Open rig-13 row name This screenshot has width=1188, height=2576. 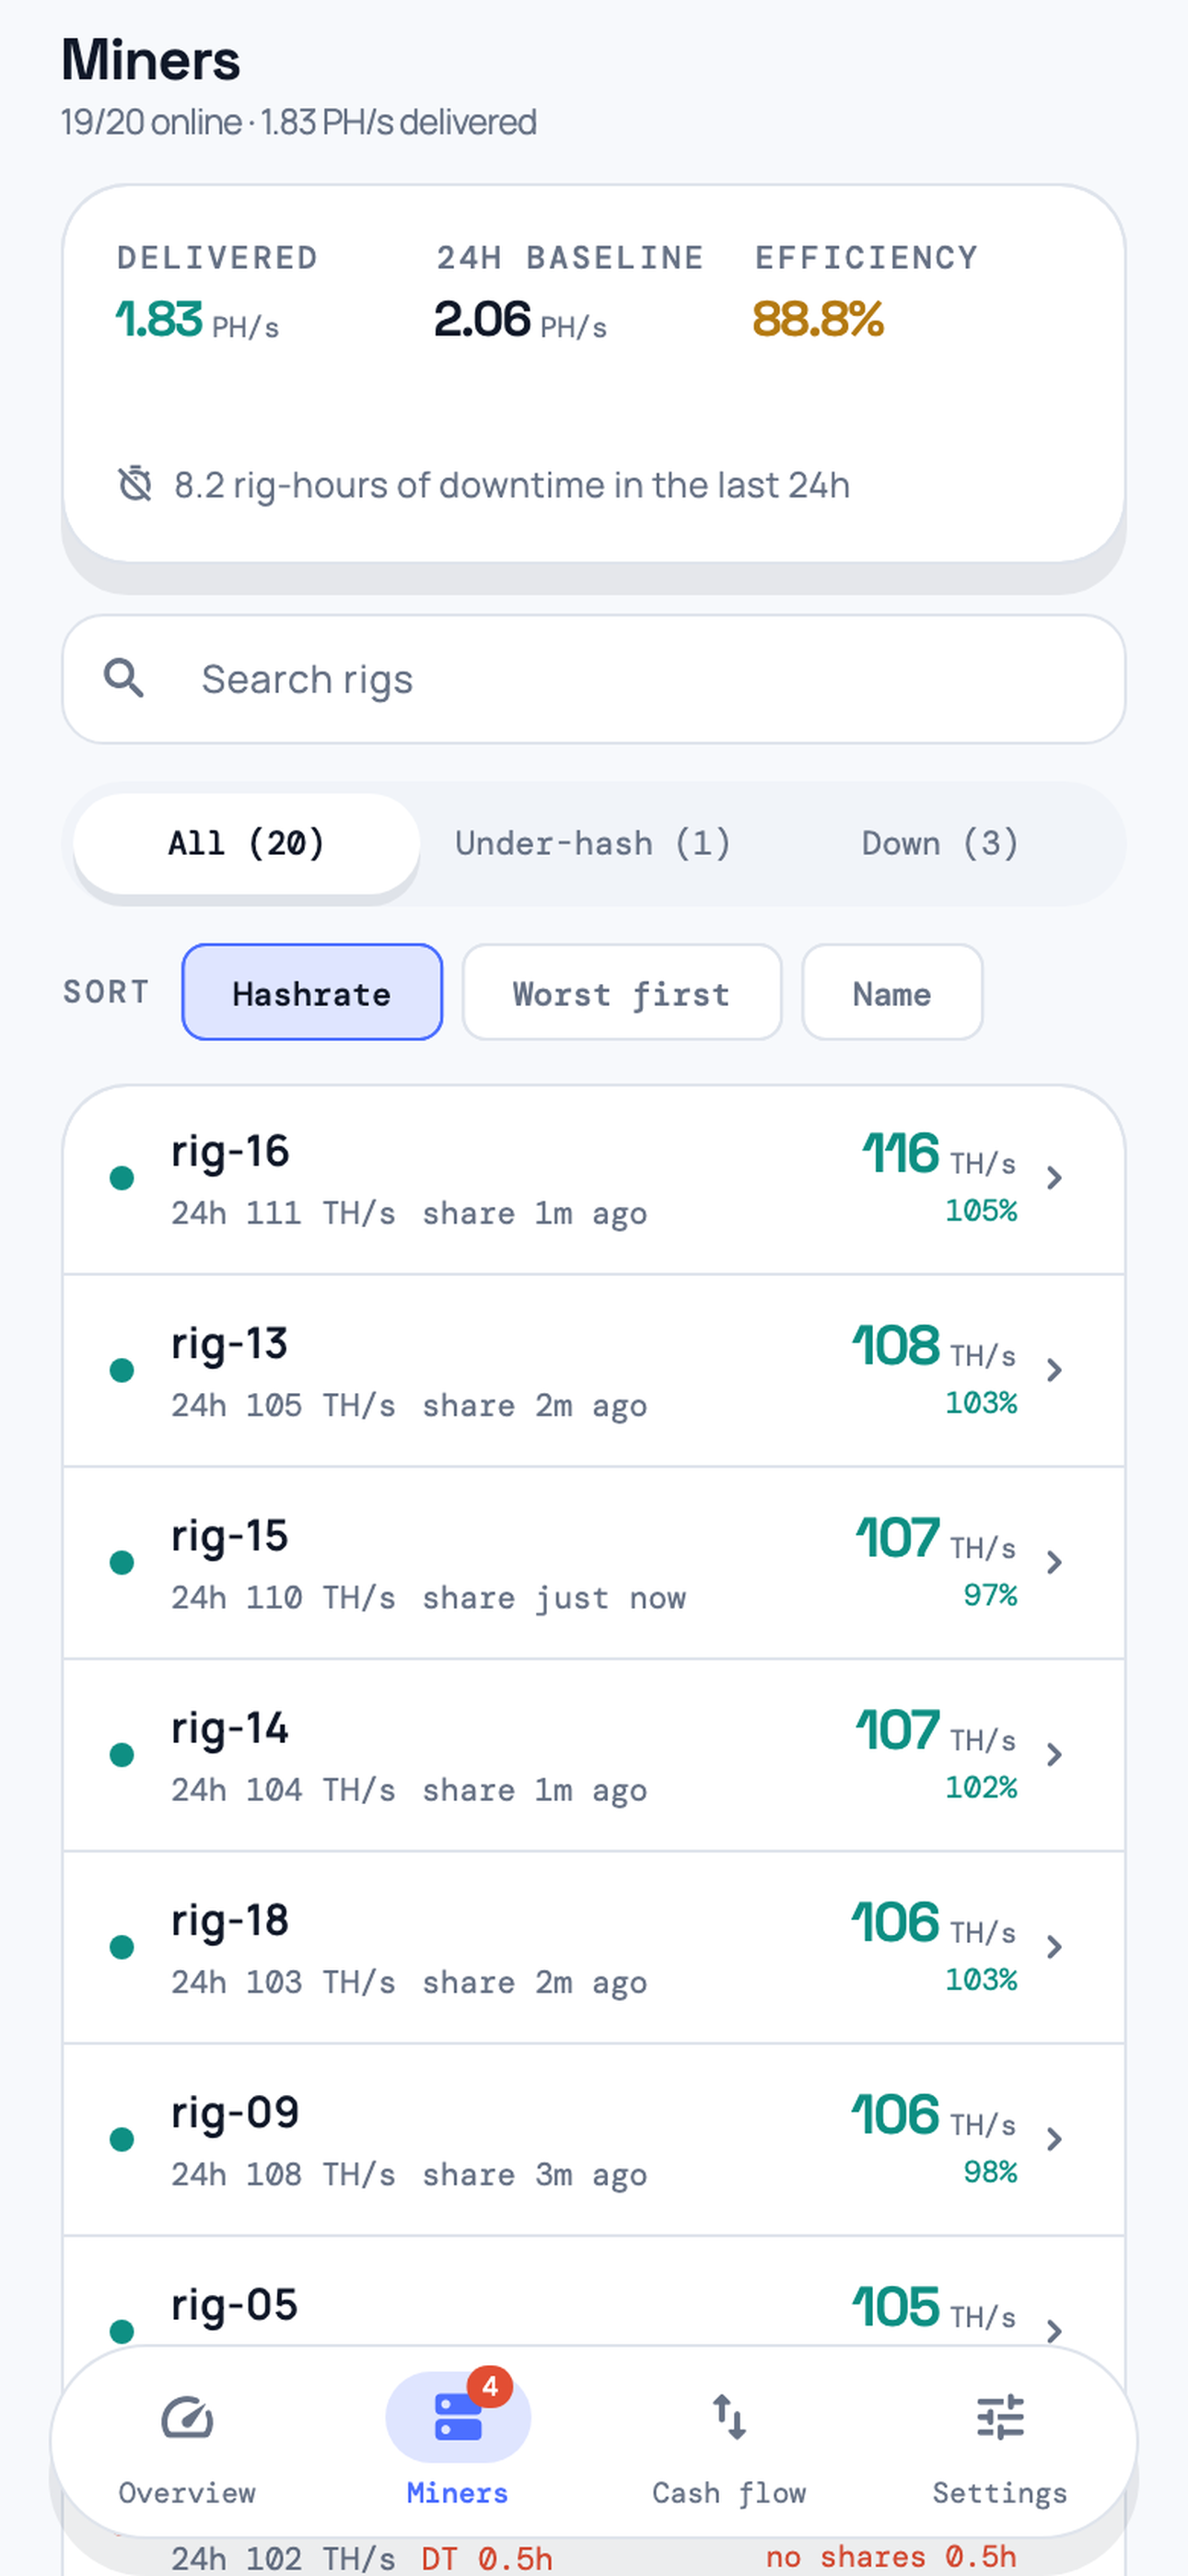click(x=229, y=1343)
